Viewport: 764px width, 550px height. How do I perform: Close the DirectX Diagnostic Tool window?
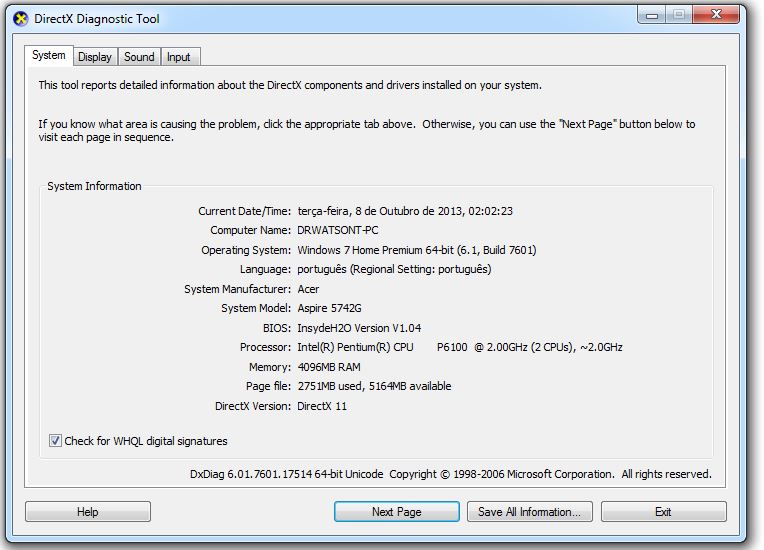pos(716,15)
